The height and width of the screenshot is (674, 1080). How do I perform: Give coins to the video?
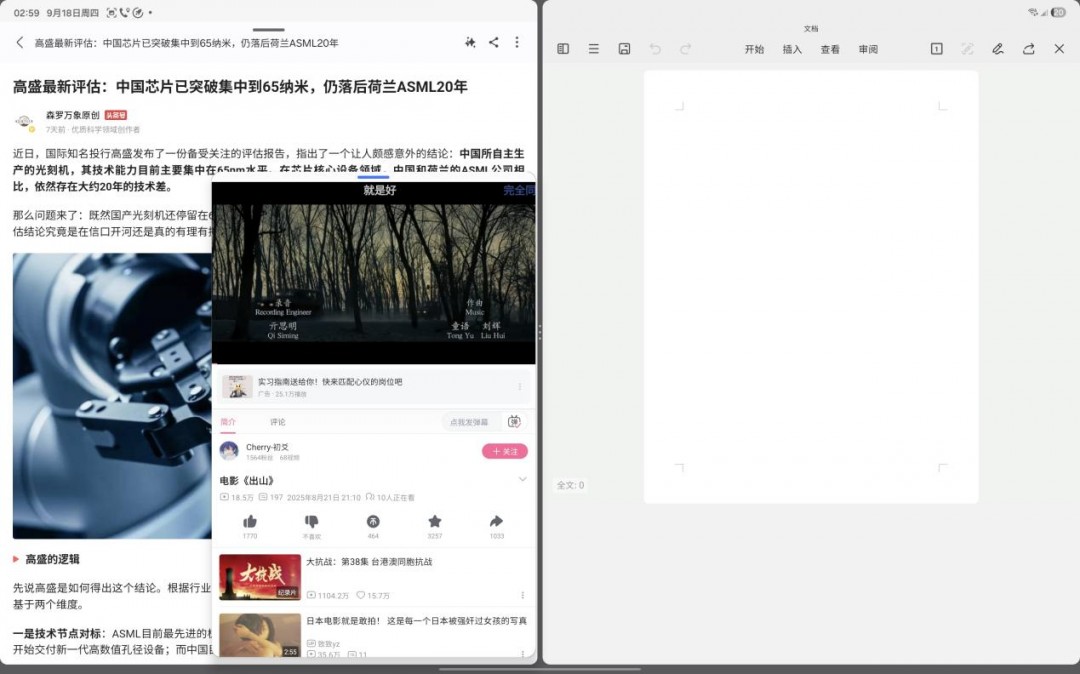(373, 521)
